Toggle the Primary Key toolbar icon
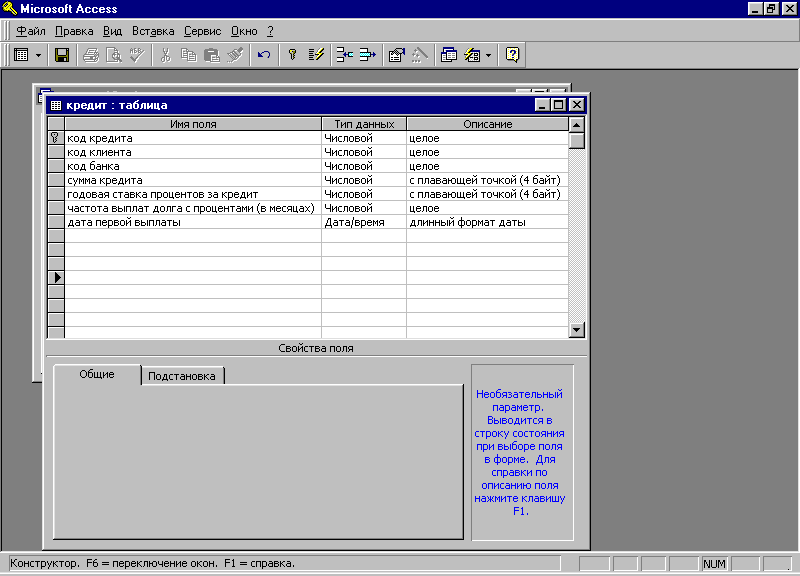 [292, 55]
